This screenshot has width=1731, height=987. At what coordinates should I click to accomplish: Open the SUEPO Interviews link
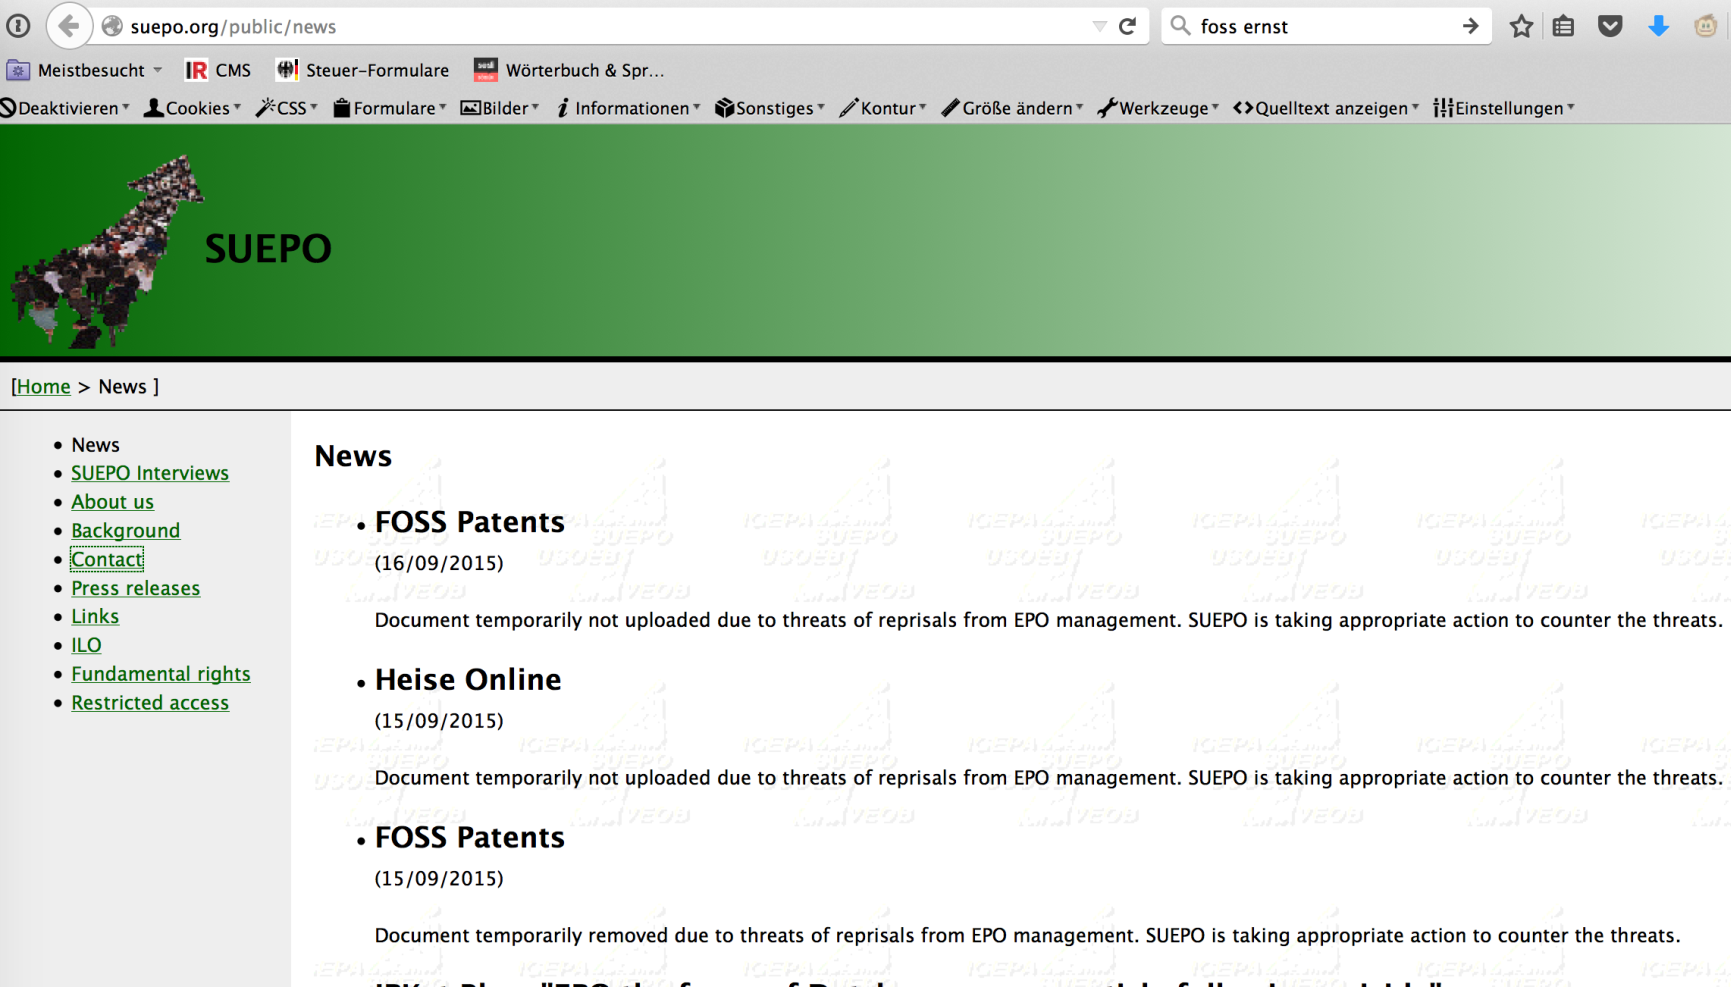tap(150, 473)
